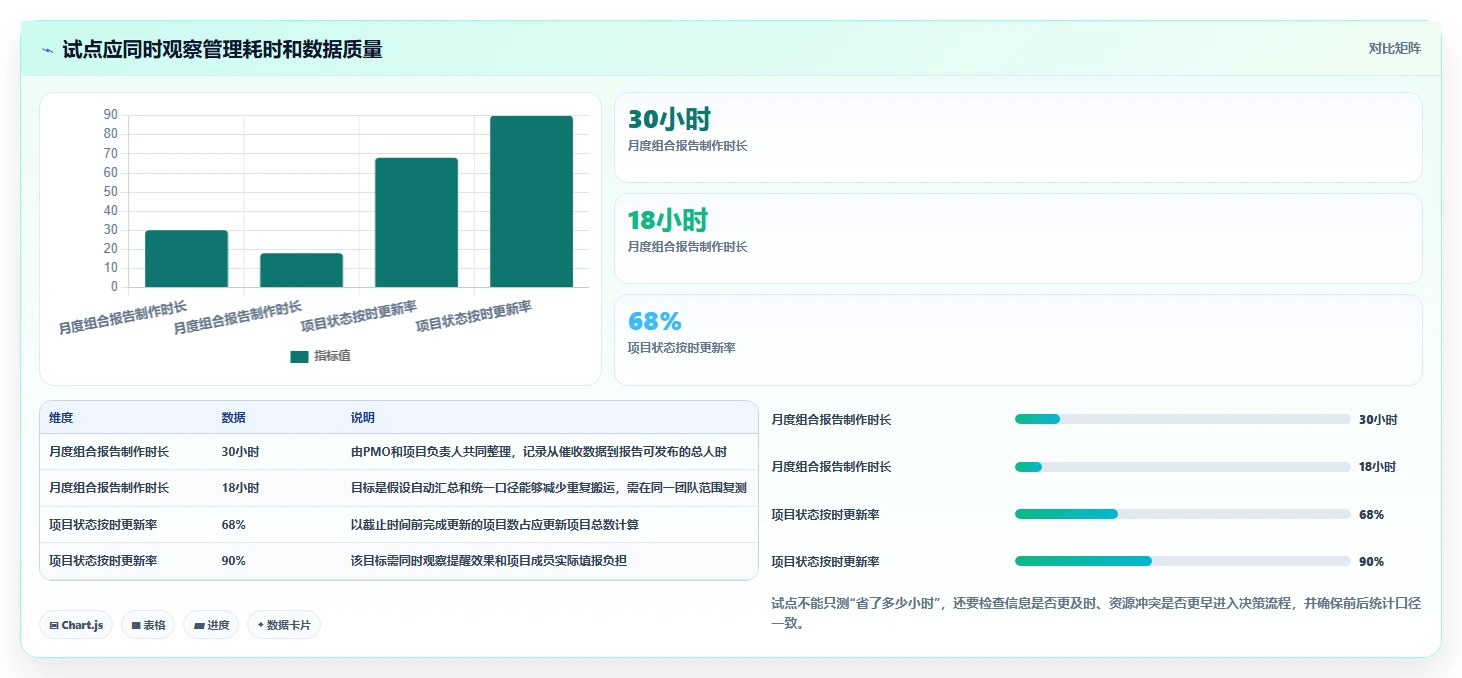1462x678 pixels.
Task: Open the 68% data card
Action: [x=1018, y=339]
